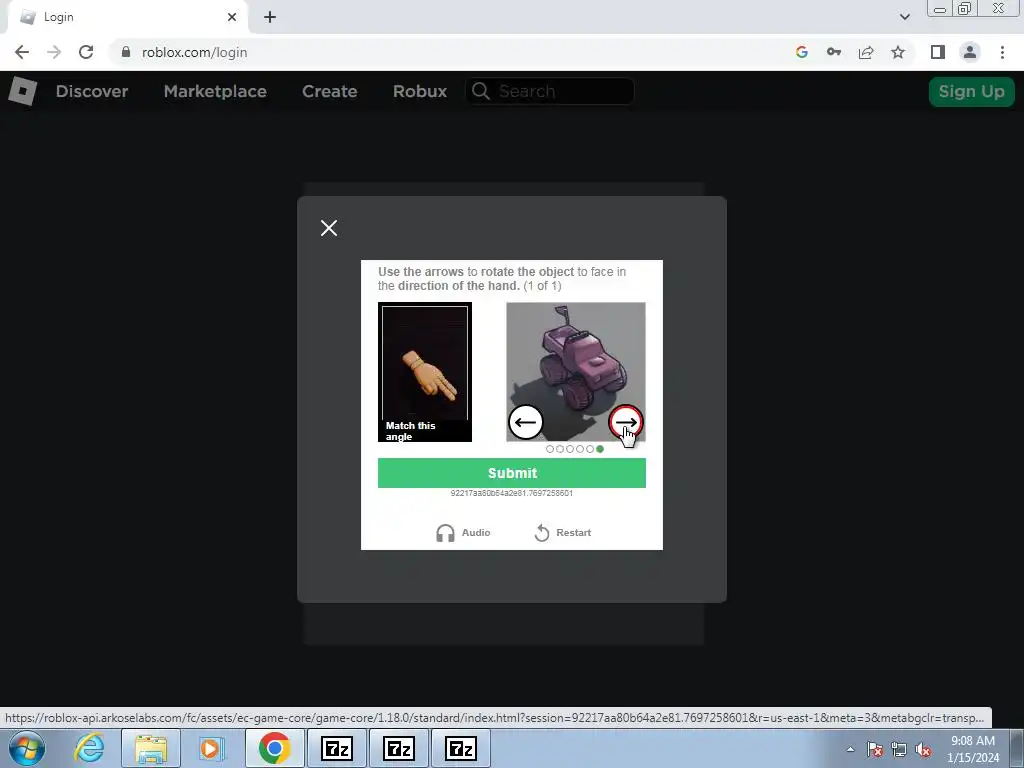1024x768 pixels.
Task: Click the lock site info icon
Action: point(126,52)
